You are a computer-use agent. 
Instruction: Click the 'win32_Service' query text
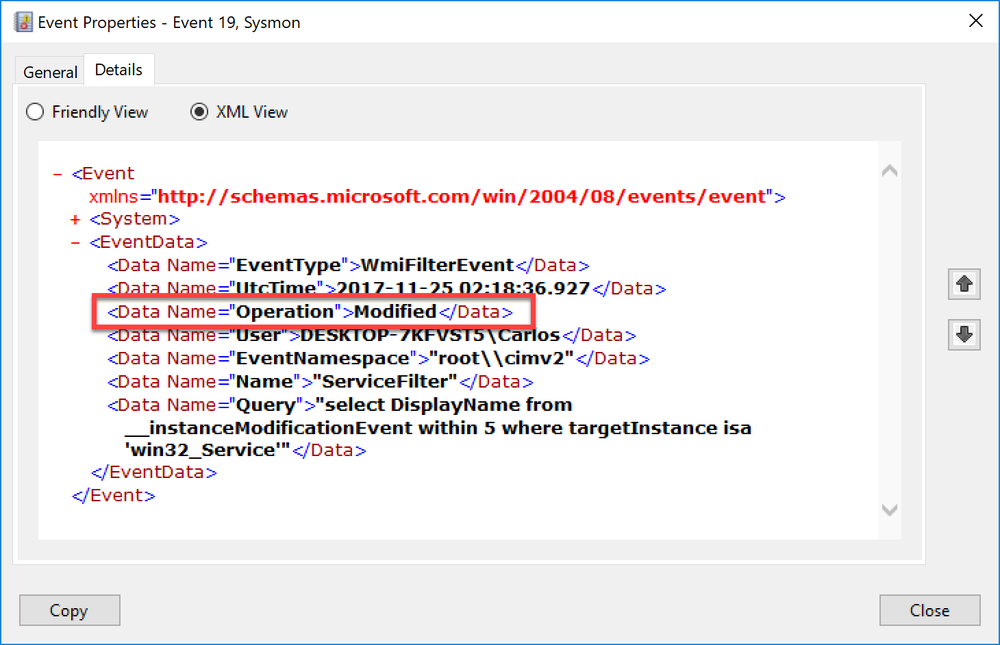pos(205,450)
